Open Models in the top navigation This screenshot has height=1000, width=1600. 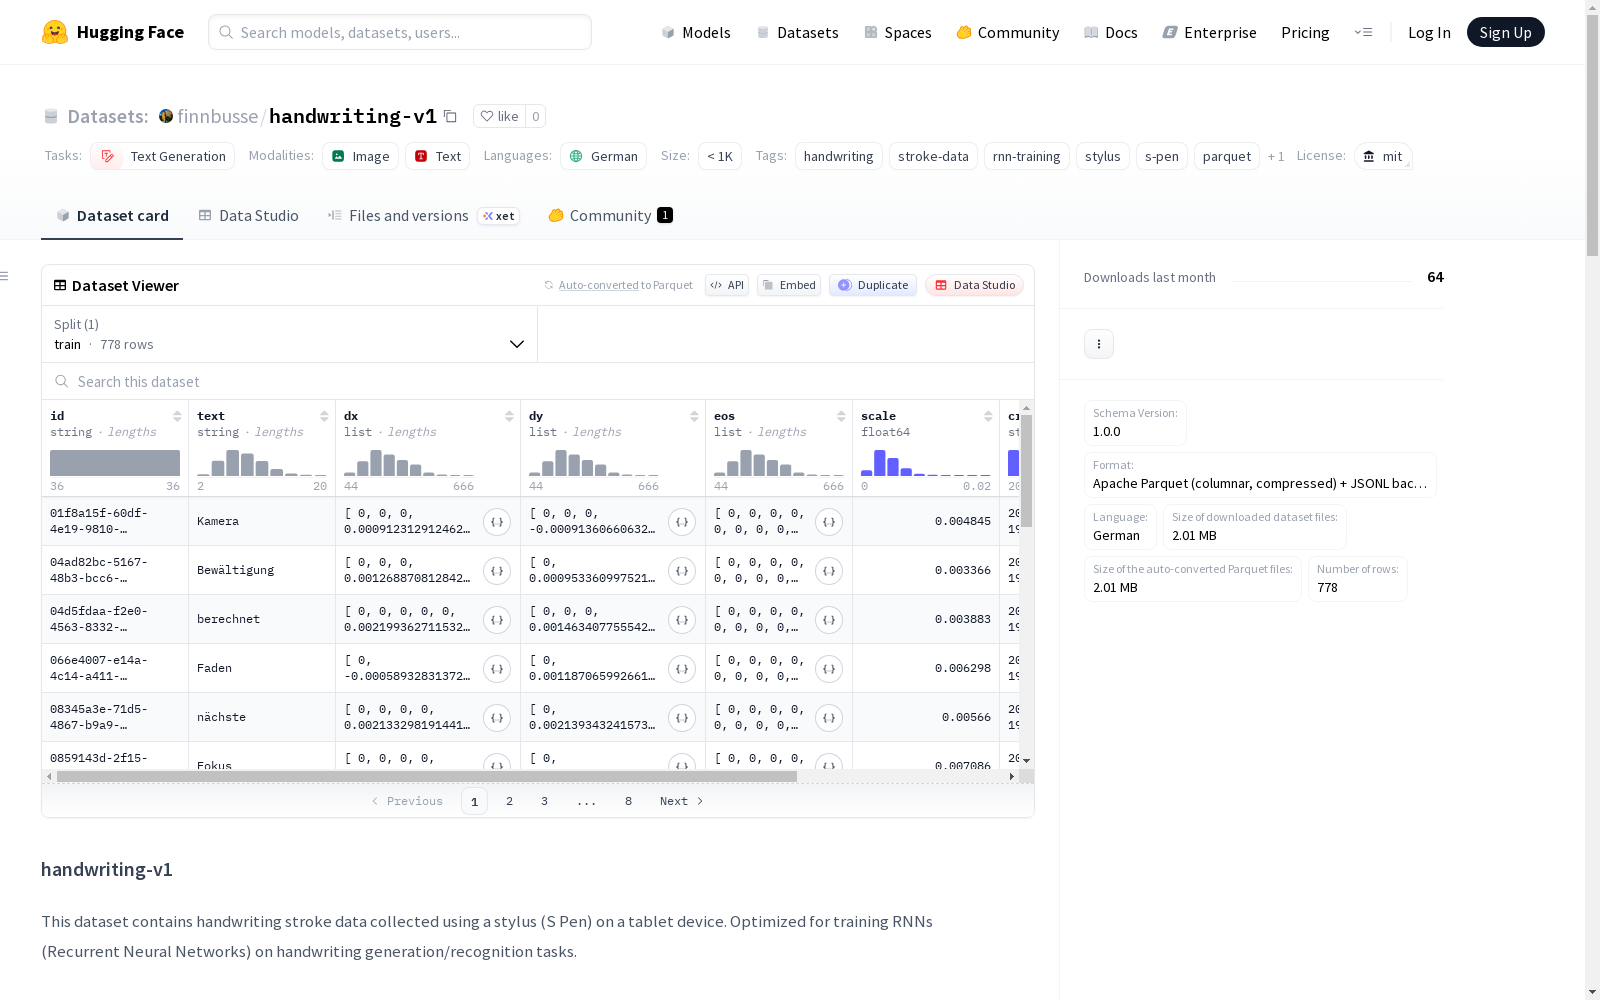696,32
